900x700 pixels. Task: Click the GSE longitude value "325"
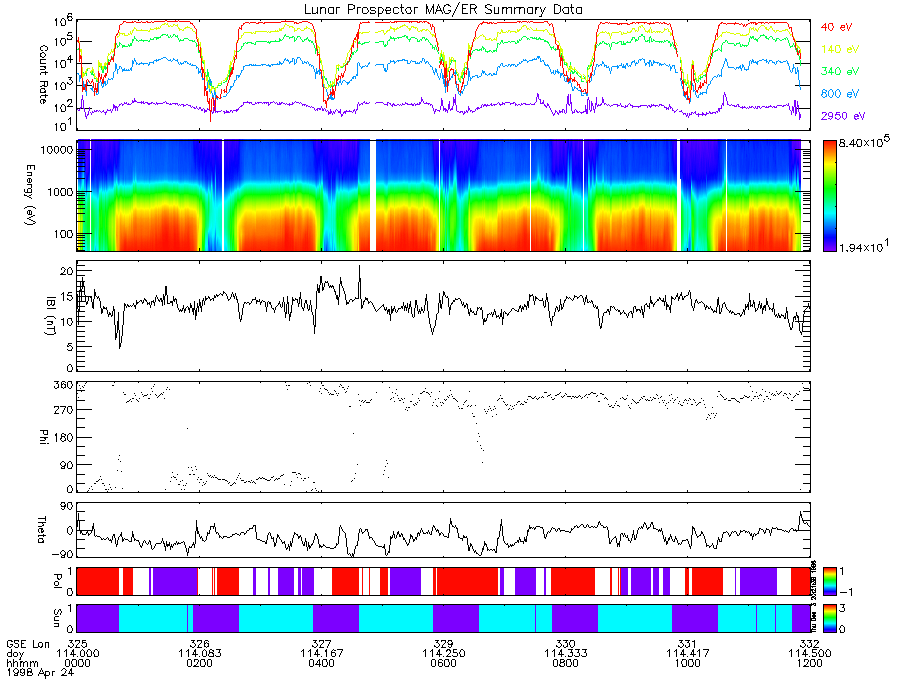pos(77,644)
